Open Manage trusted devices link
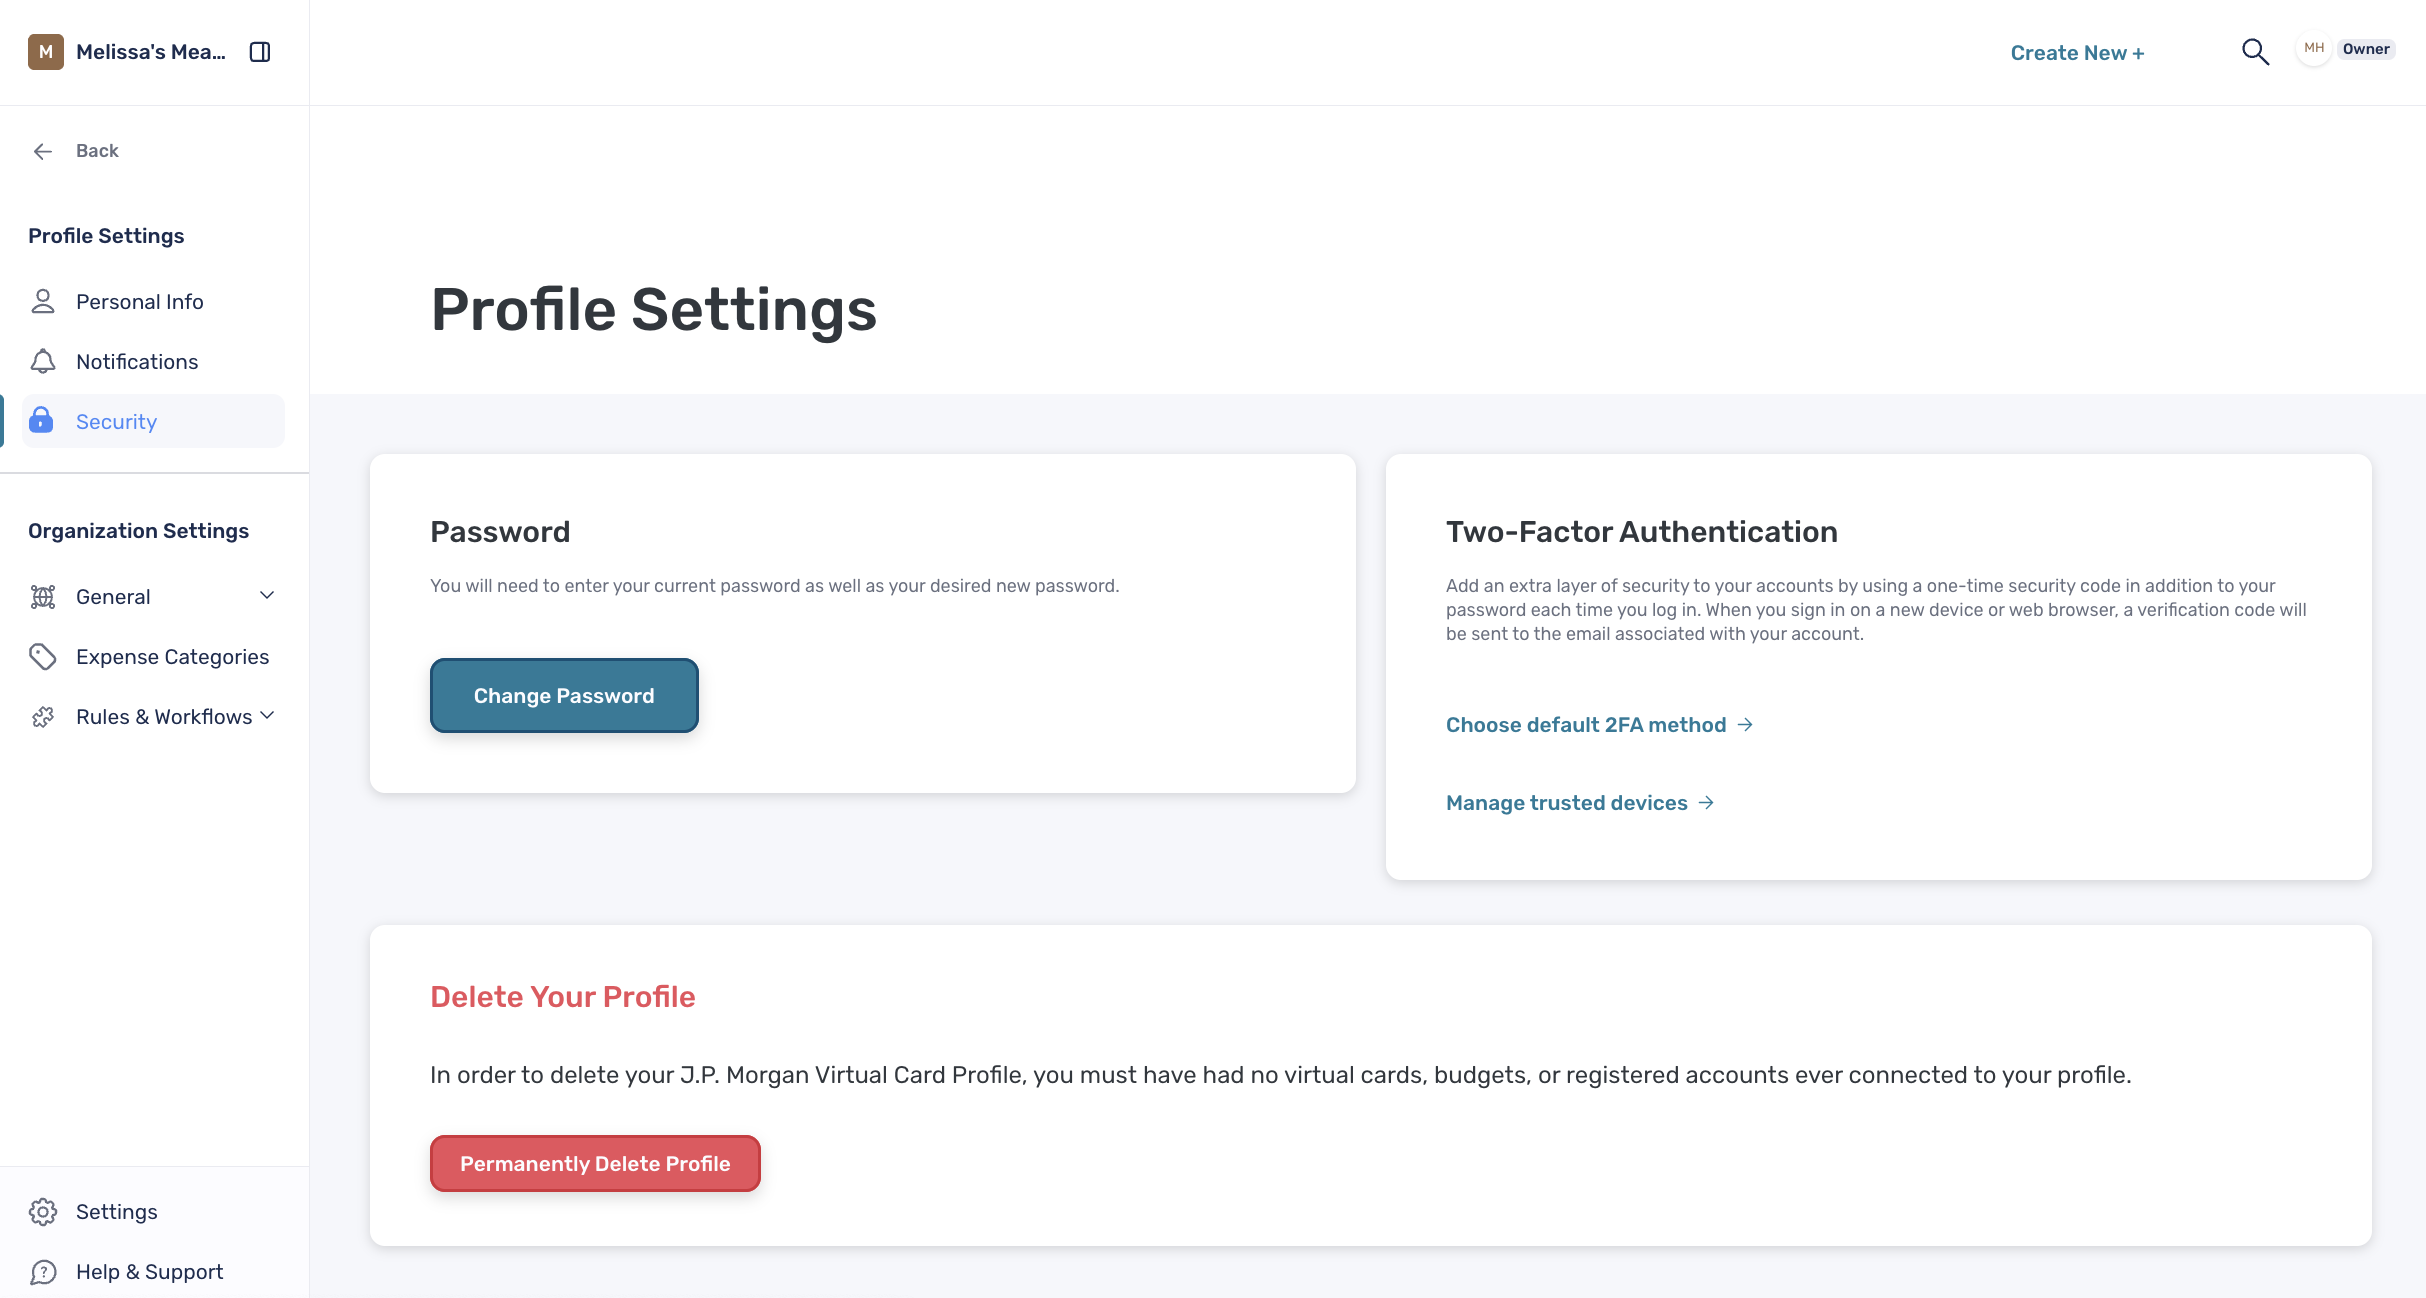 coord(1580,802)
